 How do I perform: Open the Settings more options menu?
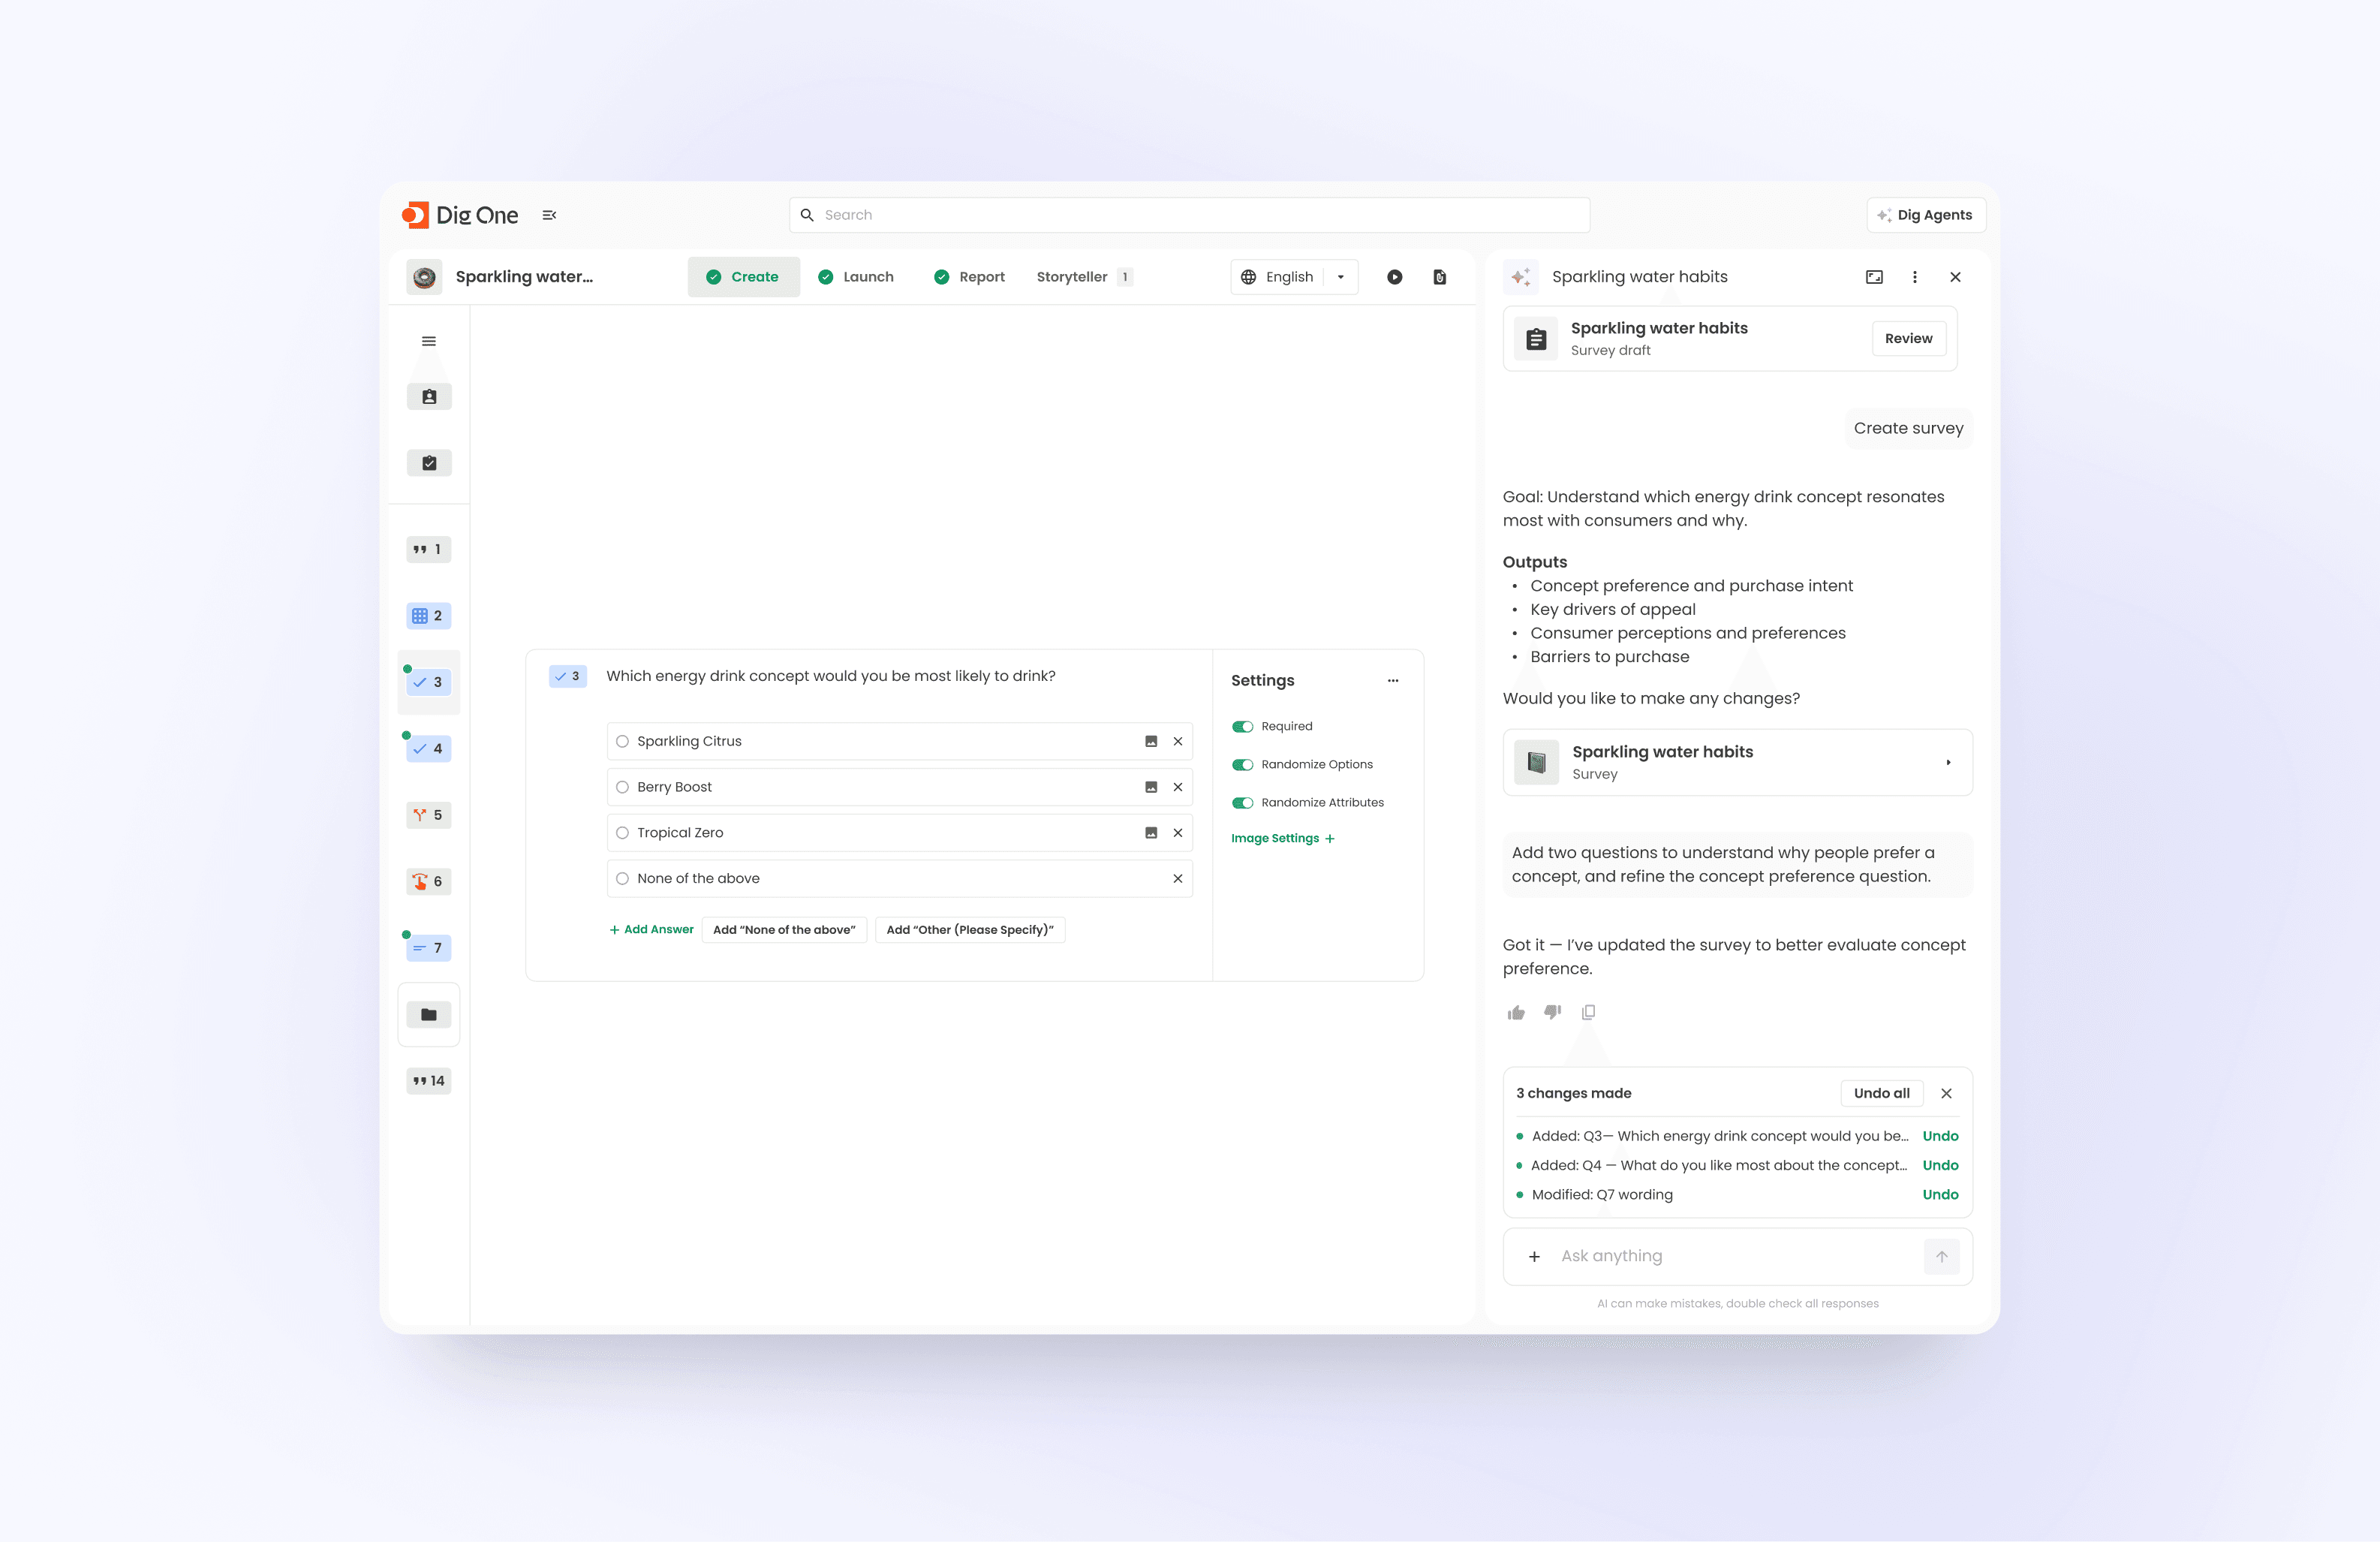tap(1393, 681)
